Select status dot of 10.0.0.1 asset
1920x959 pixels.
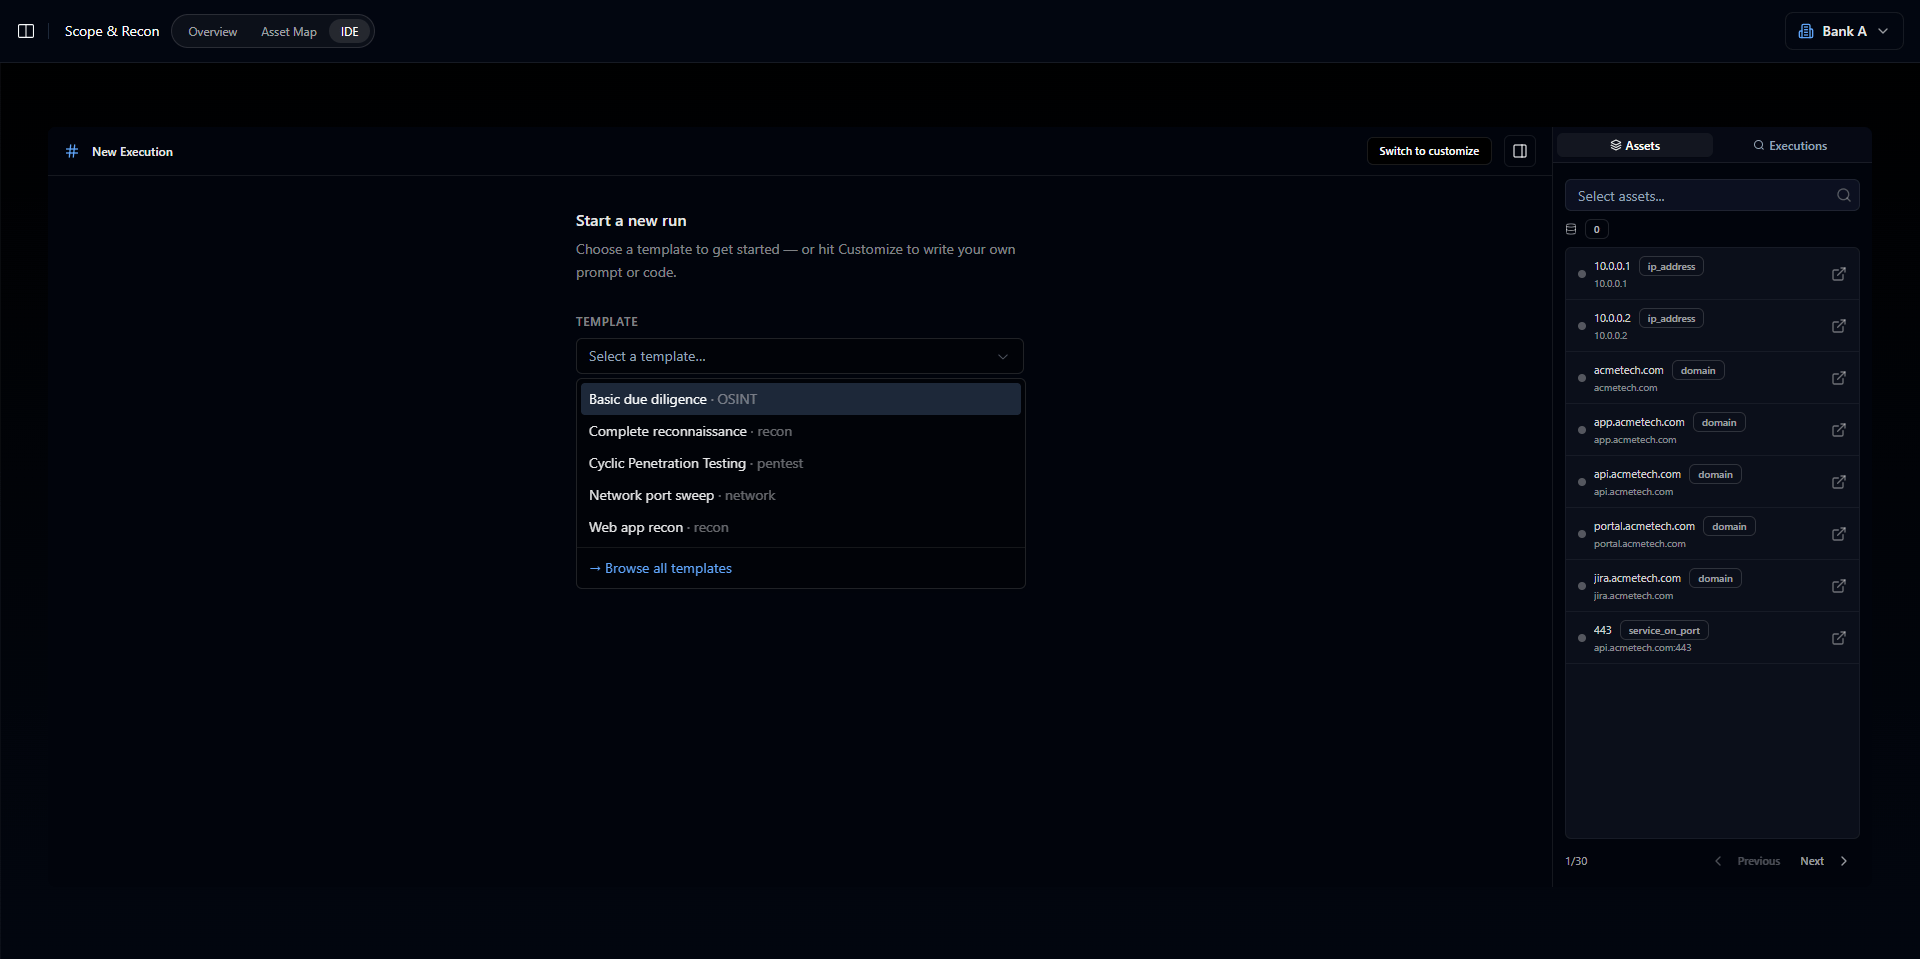[x=1581, y=274]
